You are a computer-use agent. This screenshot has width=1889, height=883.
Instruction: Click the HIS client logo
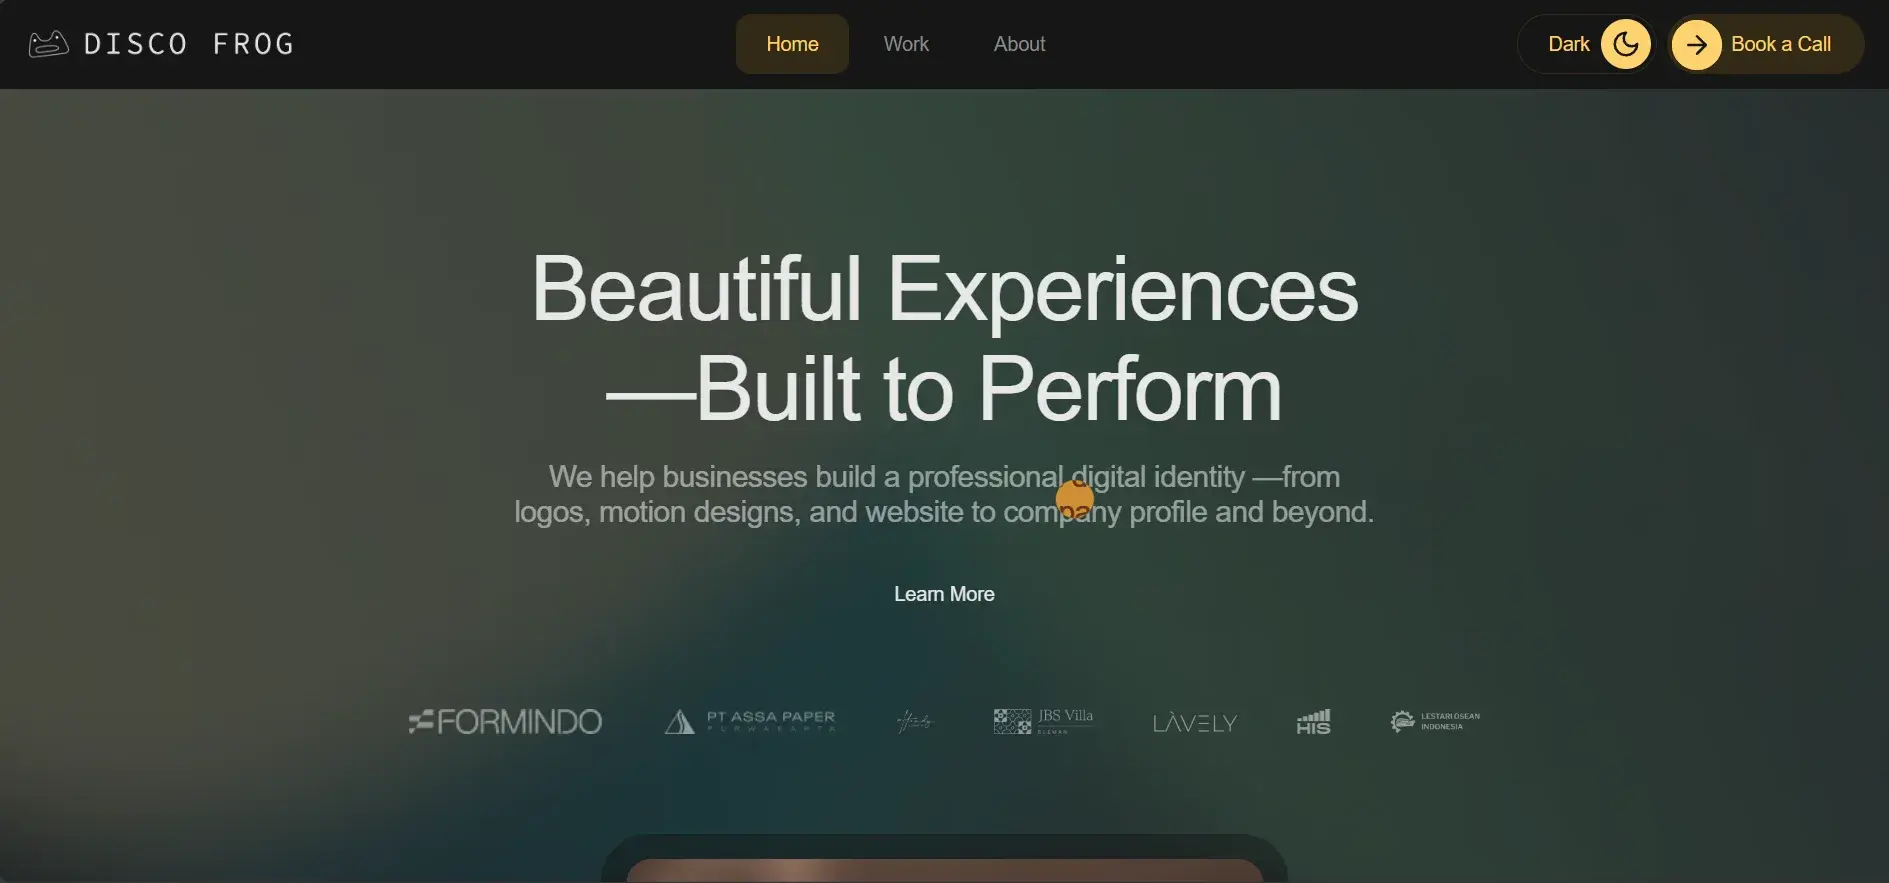1313,721
